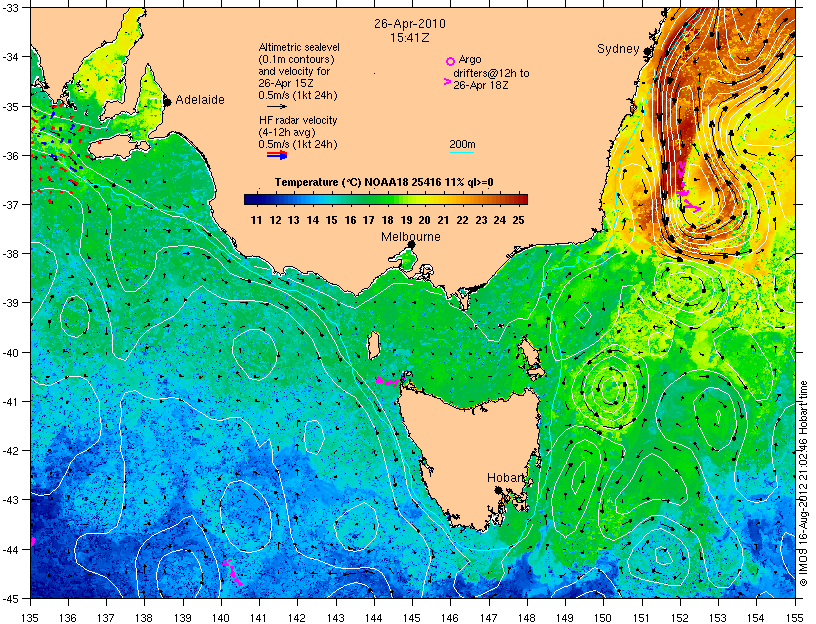Click the green section of colorbar above 18

(x=387, y=199)
